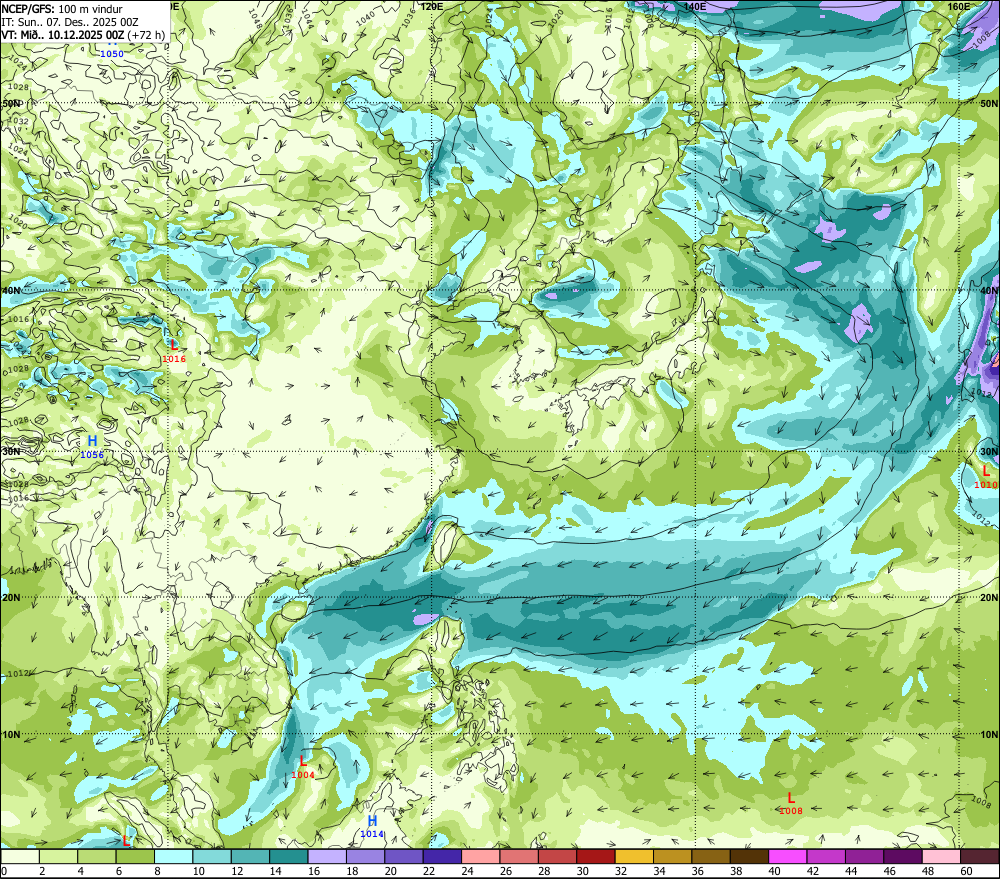The image size is (1000, 879).
Task: Select the red L marker above 1008
Action: pos(791,797)
